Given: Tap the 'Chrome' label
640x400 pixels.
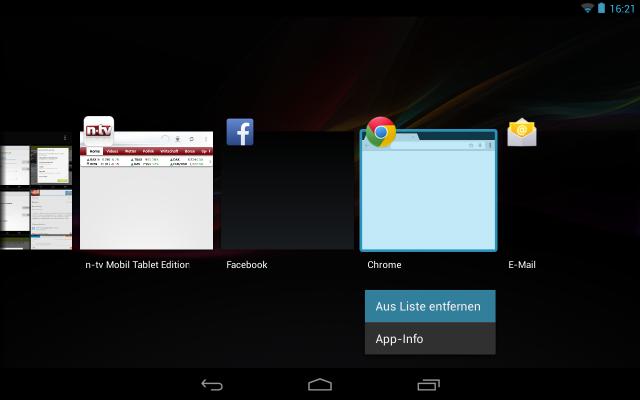Looking at the screenshot, I should pos(384,264).
